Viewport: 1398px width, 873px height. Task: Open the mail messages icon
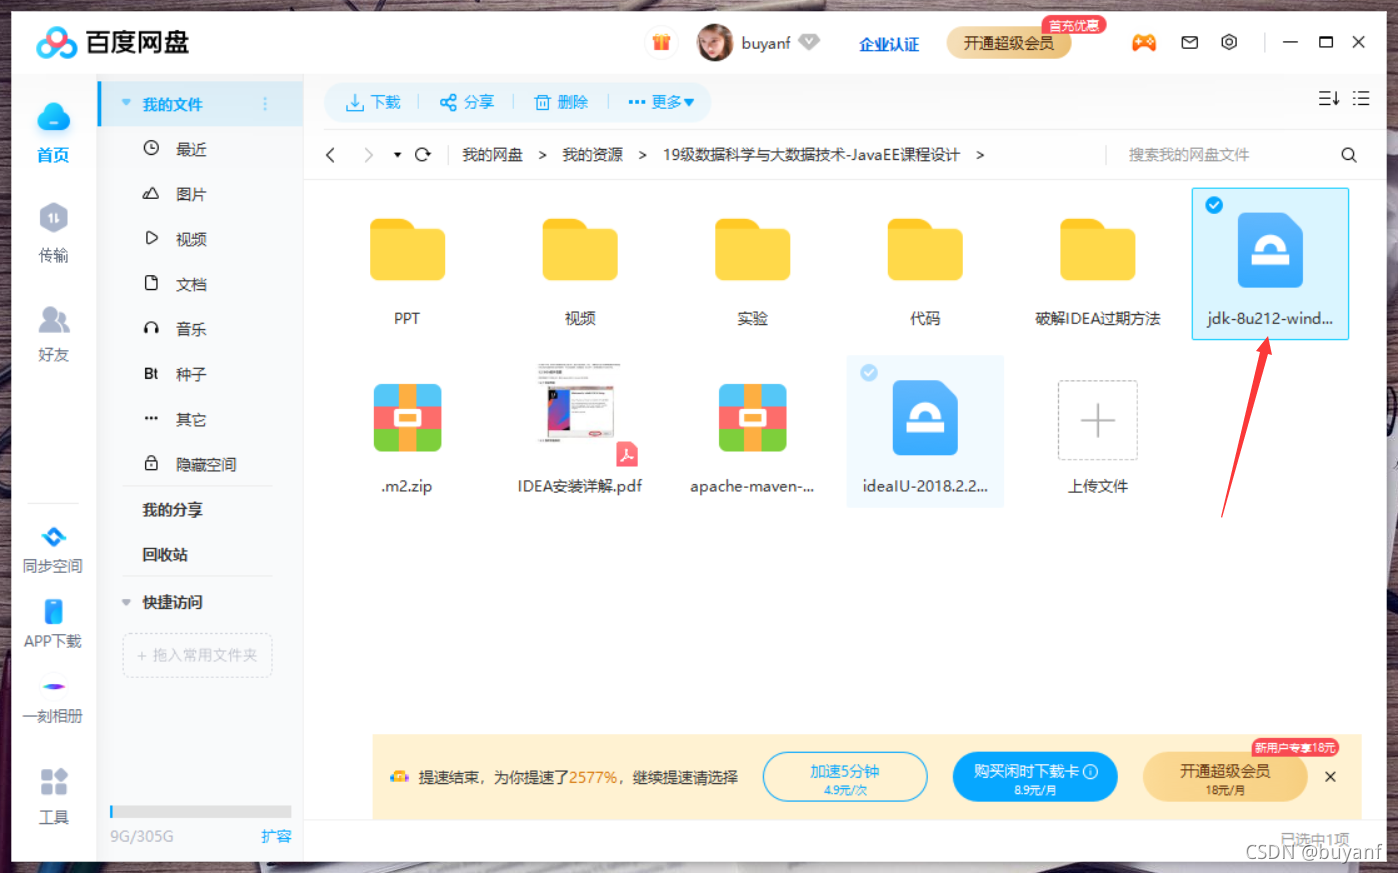[x=1189, y=42]
